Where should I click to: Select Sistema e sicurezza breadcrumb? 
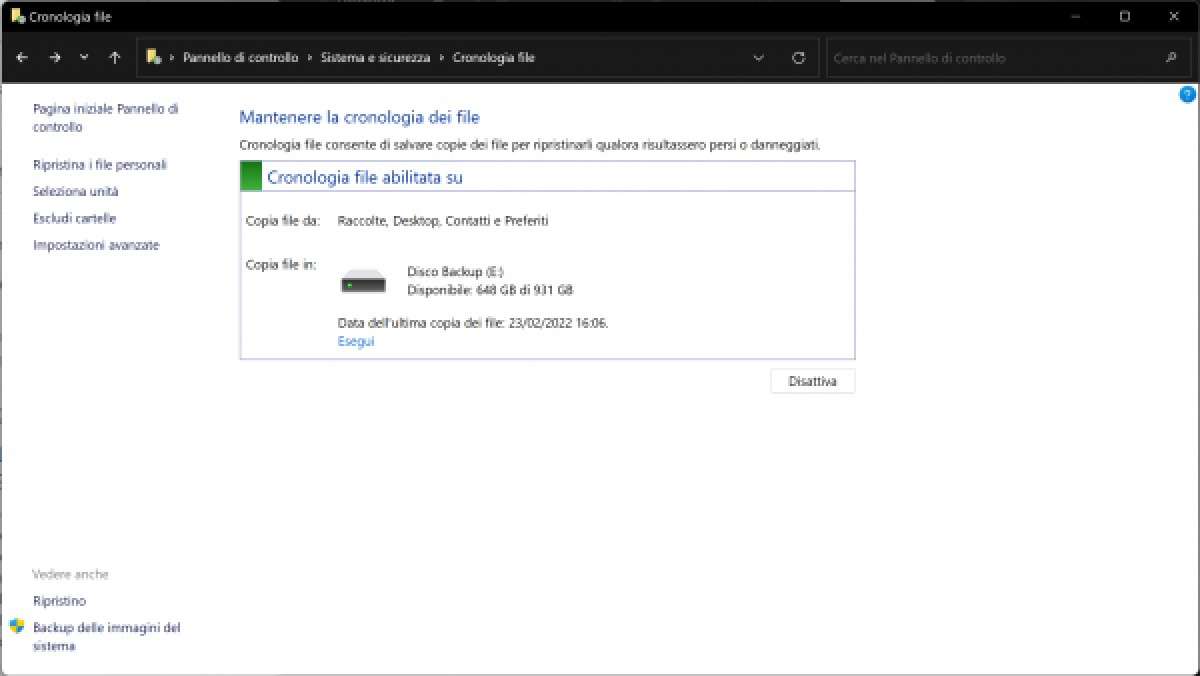pyautogui.click(x=375, y=58)
